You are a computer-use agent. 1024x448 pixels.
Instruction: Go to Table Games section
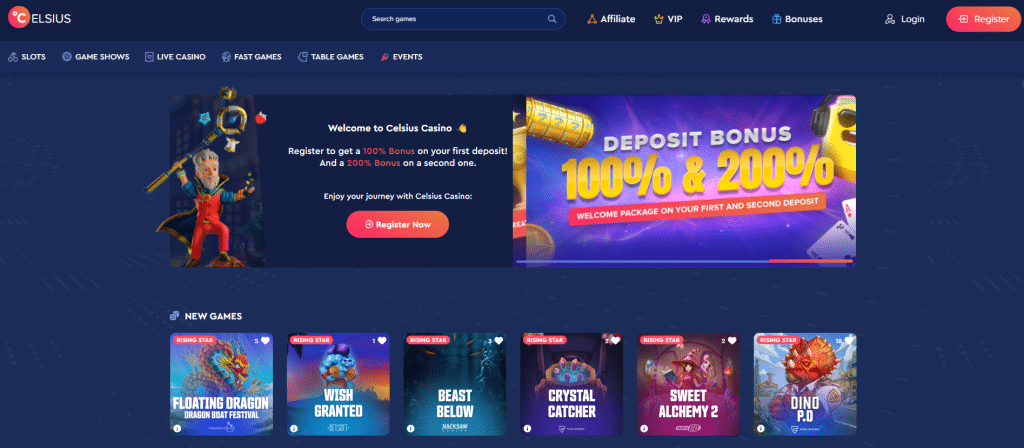coord(330,57)
